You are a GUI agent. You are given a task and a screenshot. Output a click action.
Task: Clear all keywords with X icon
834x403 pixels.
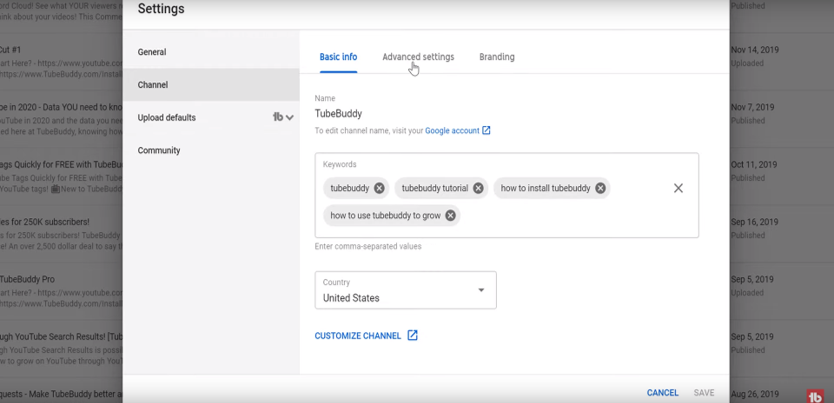678,188
